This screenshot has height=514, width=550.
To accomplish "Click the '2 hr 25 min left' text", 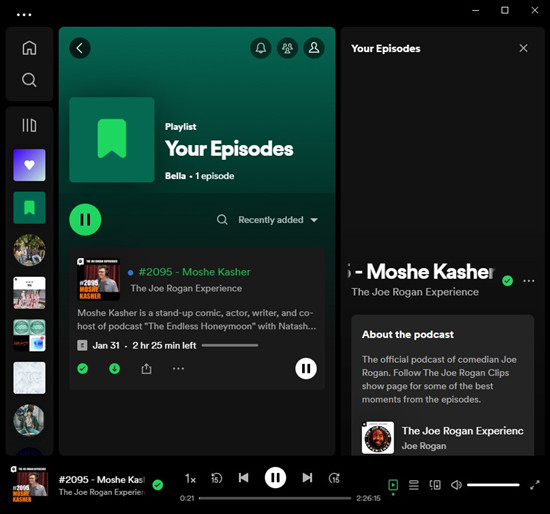I will pyautogui.click(x=164, y=346).
